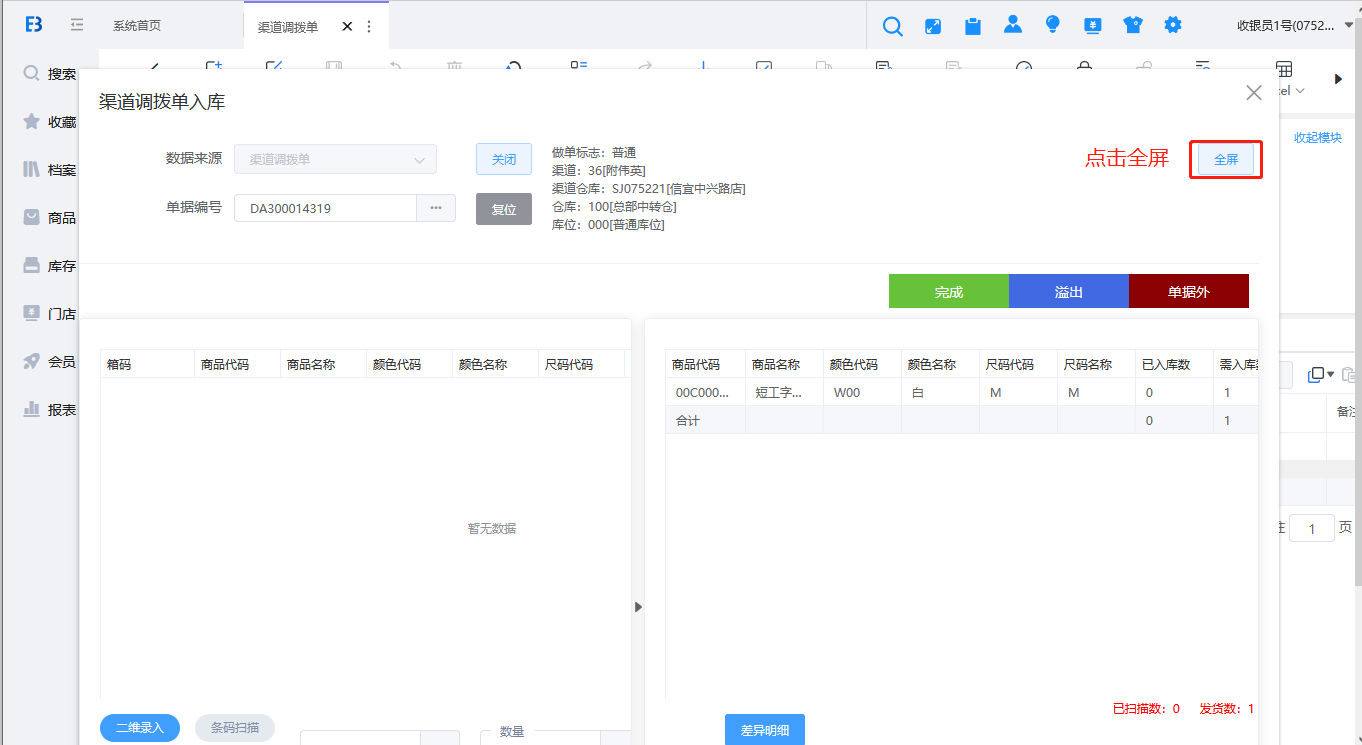The image size is (1362, 745).
Task: Close the 渠道调拨单入库 dialog
Action: [x=1253, y=93]
